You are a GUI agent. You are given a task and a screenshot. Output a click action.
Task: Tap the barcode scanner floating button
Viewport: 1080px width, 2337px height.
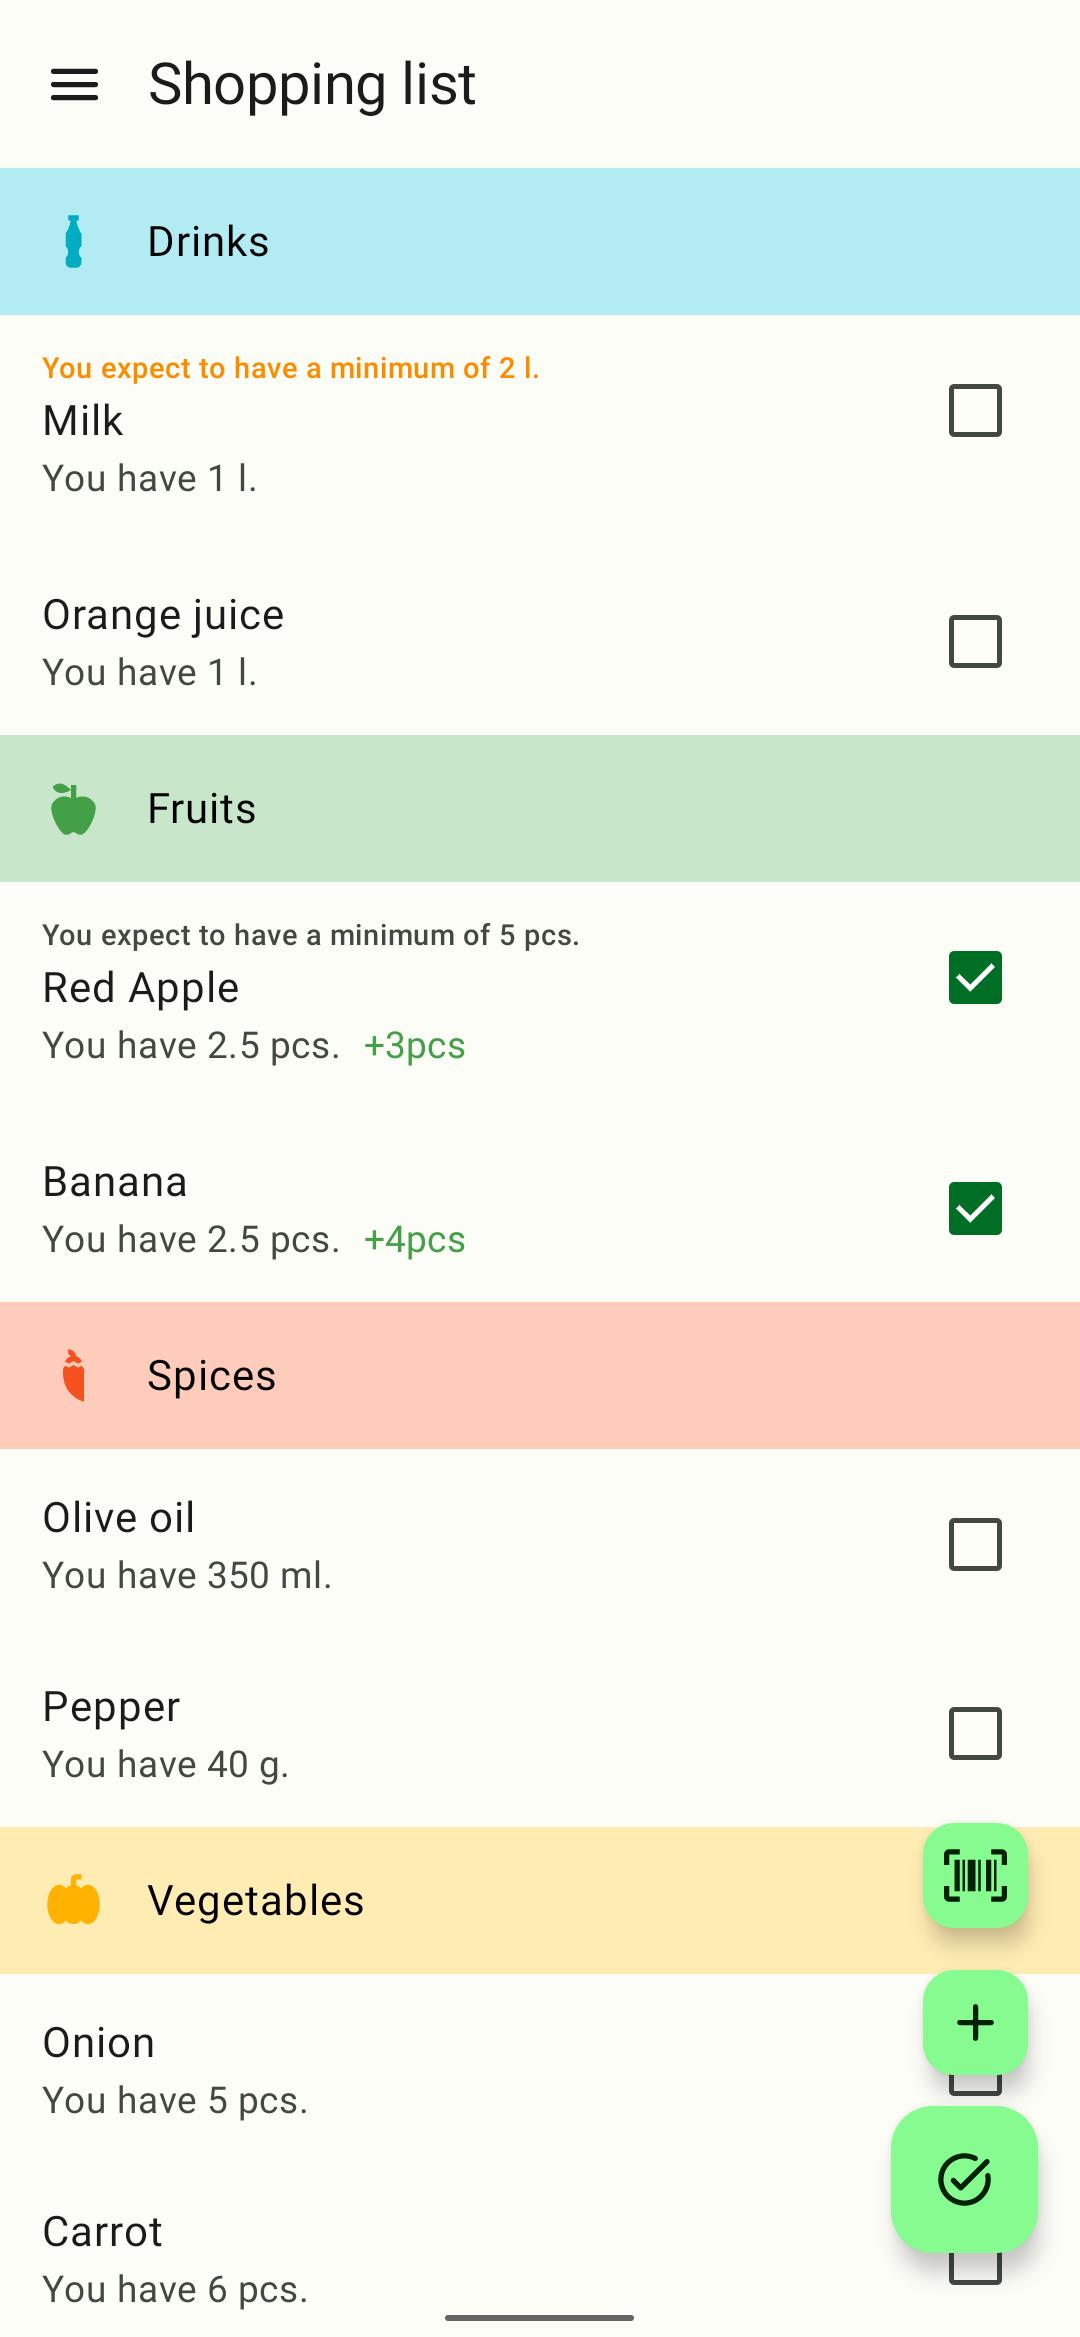(975, 1875)
